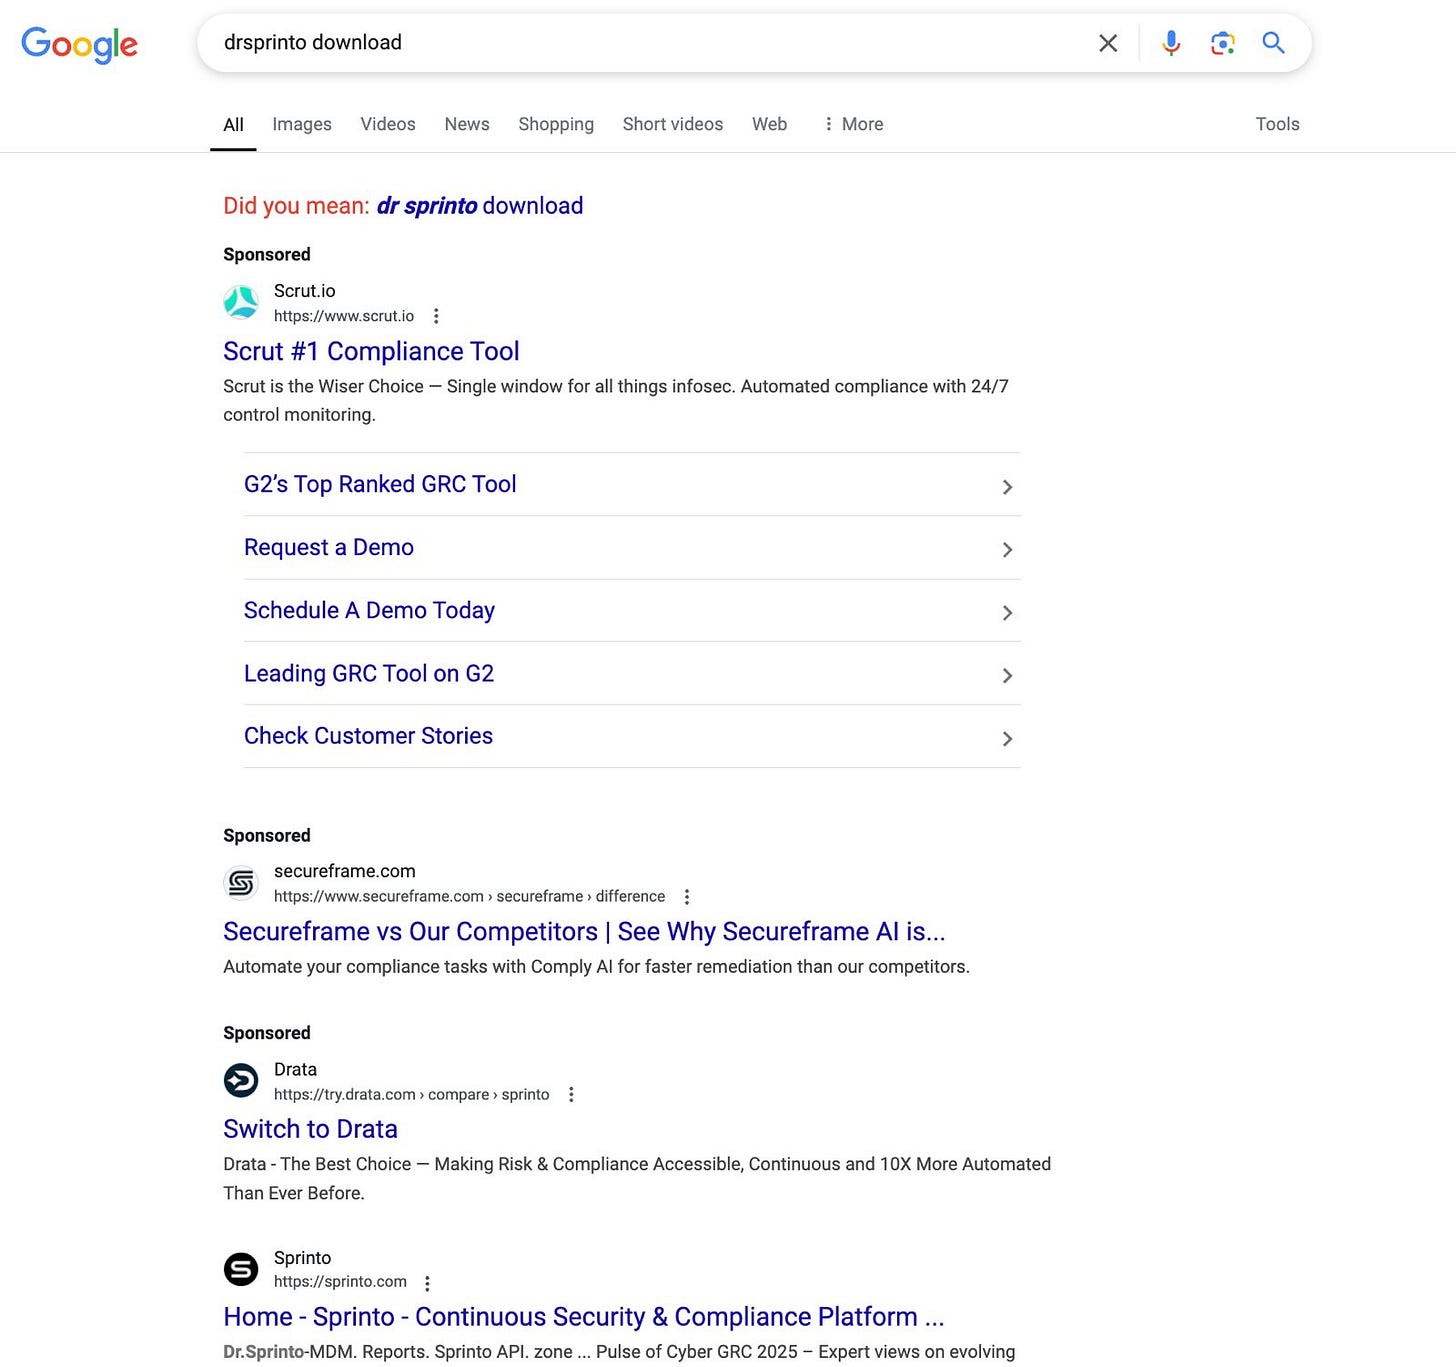Click the https://sprinto.com URL text

[x=340, y=1282]
